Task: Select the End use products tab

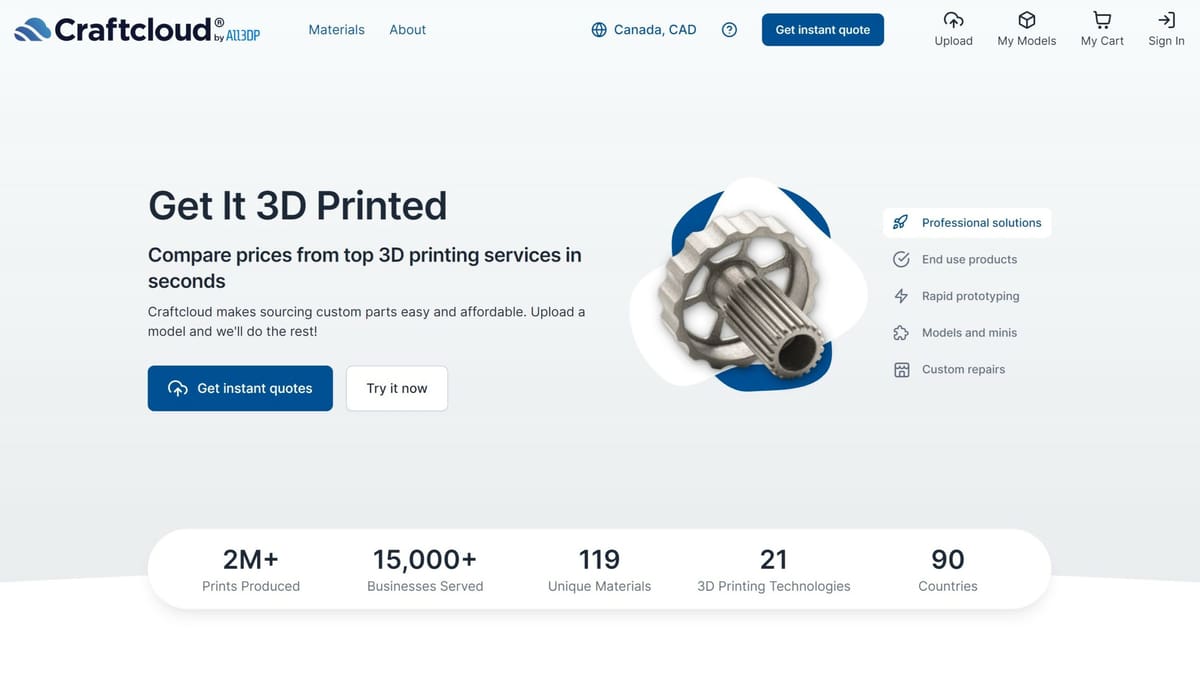Action: click(x=955, y=259)
